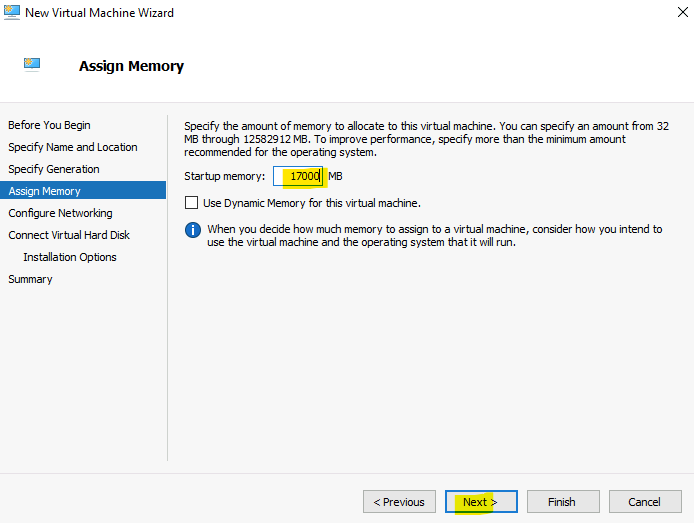Proceed with the Next button
The width and height of the screenshot is (694, 523).
[x=481, y=502]
